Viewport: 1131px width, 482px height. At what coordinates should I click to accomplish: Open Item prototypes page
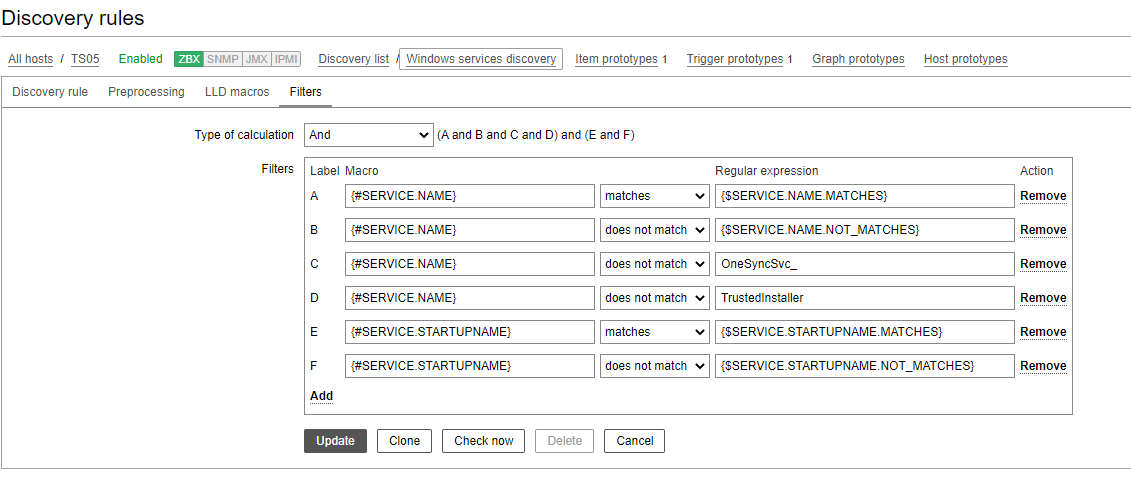pyautogui.click(x=616, y=59)
